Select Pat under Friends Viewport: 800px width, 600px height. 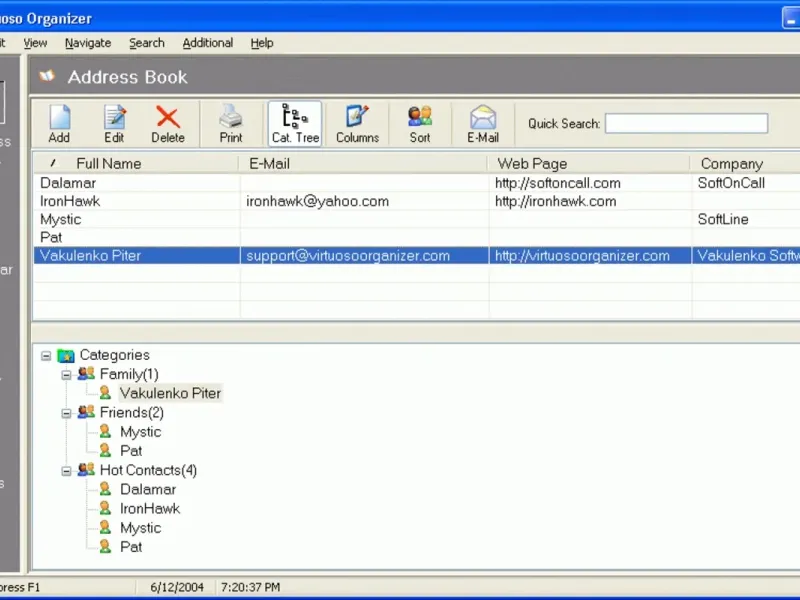pyautogui.click(x=131, y=451)
